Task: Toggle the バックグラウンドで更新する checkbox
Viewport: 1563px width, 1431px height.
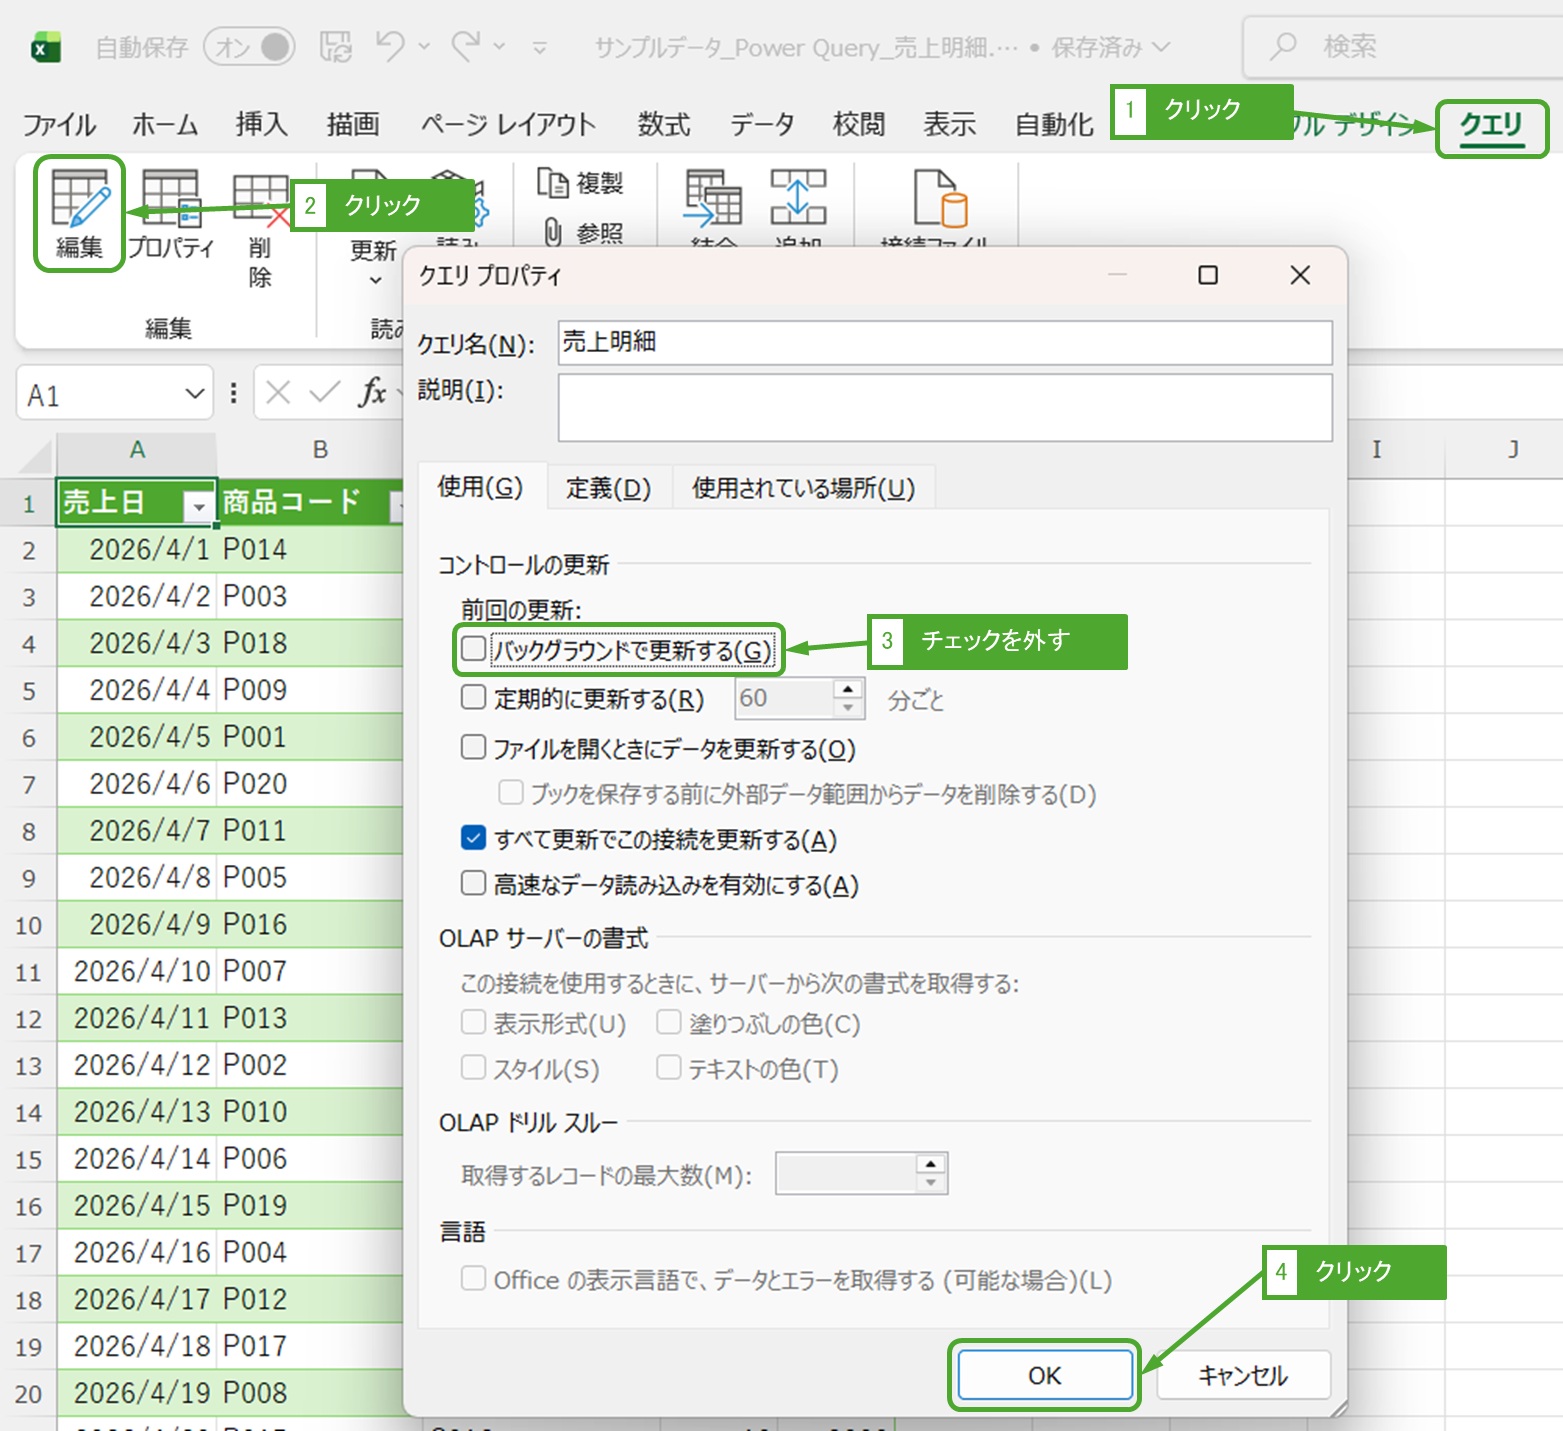Action: coord(474,650)
